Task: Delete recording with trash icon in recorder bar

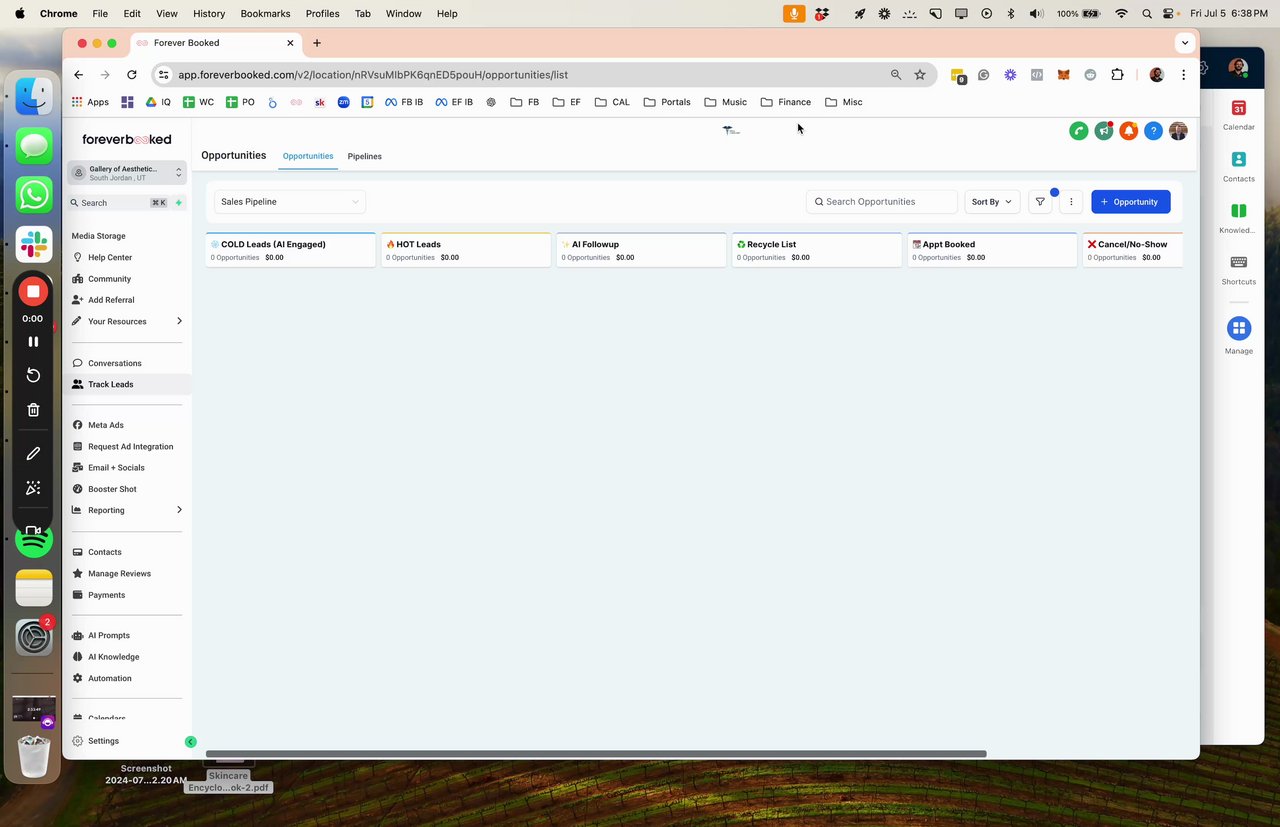Action: click(33, 410)
